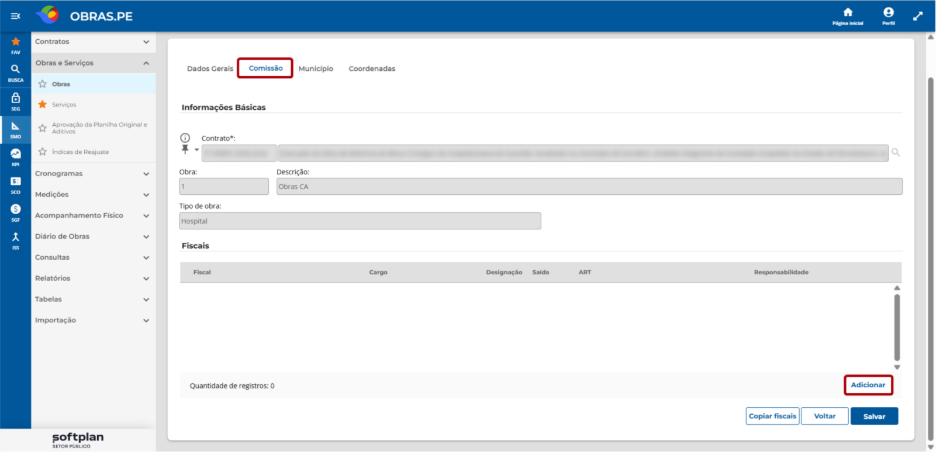Viewport: 936px width, 453px height.
Task: Click the magnifier icon at Contrato field end
Action: (895, 153)
